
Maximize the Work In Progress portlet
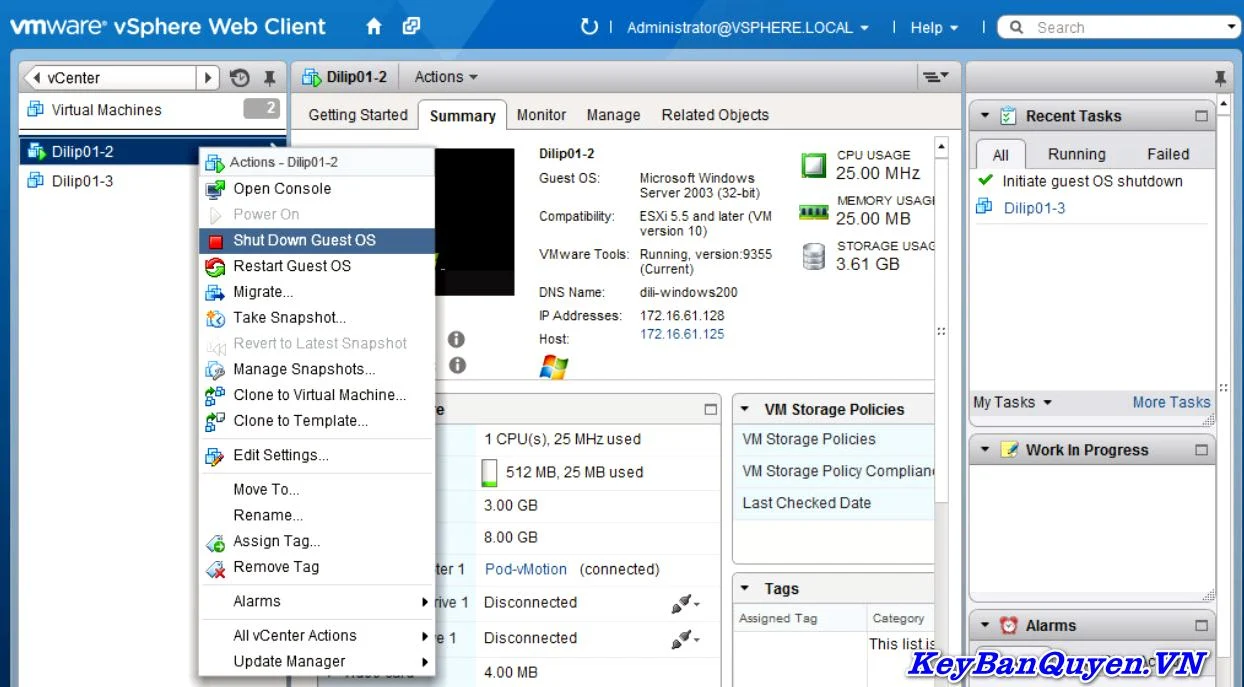(x=1201, y=450)
